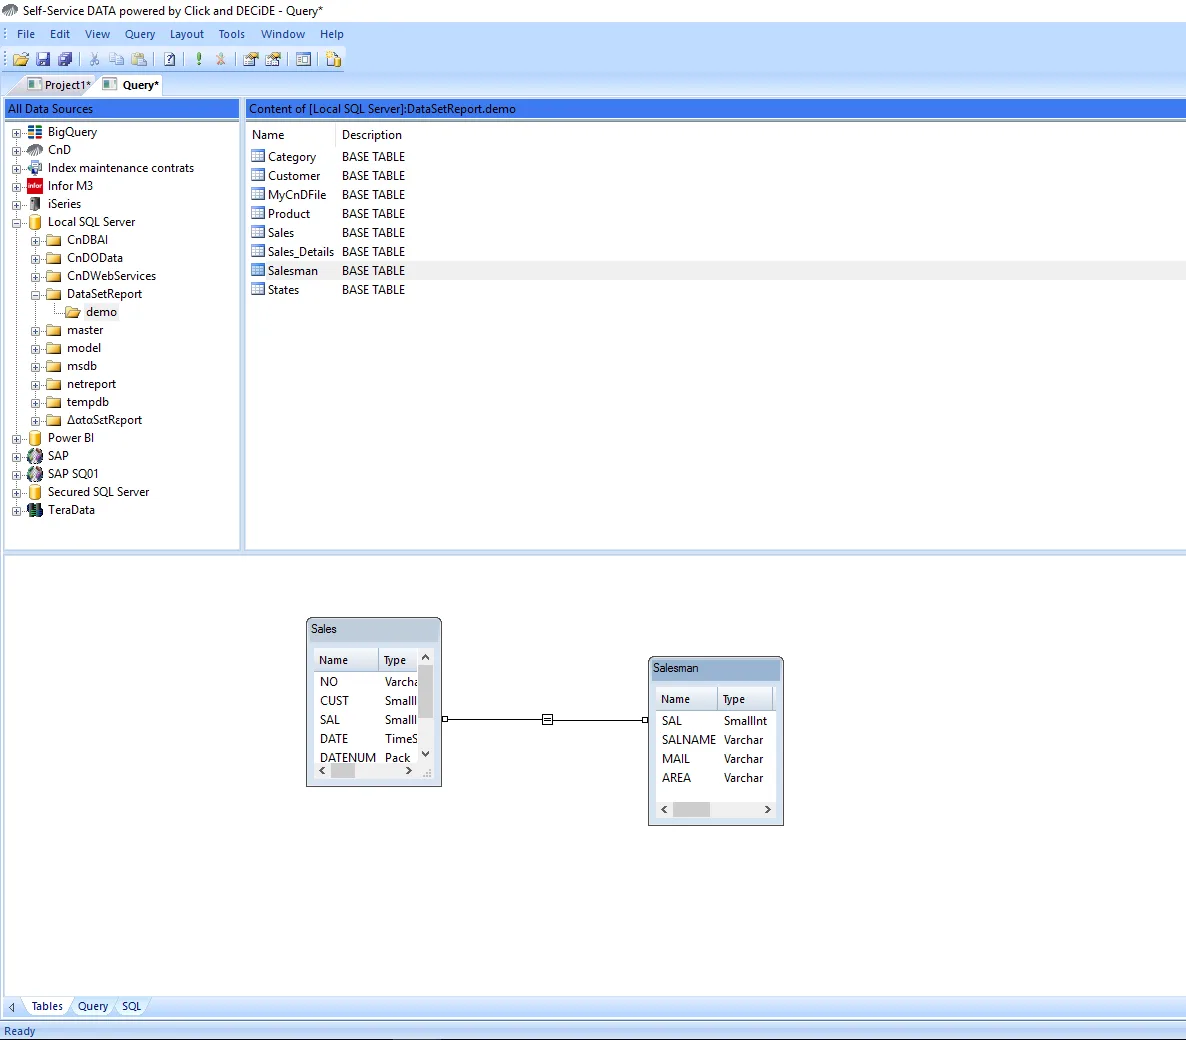This screenshot has width=1186, height=1040.
Task: Click the Save floppy disk icon
Action: pos(43,59)
